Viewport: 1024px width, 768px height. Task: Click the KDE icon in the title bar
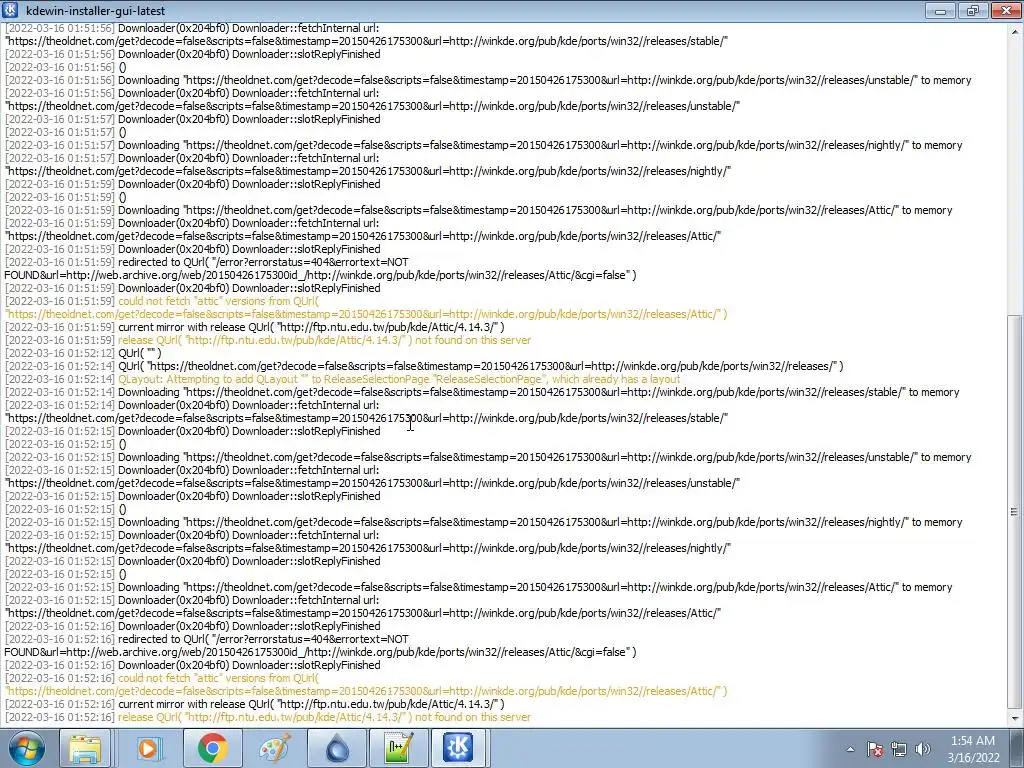tap(10, 10)
